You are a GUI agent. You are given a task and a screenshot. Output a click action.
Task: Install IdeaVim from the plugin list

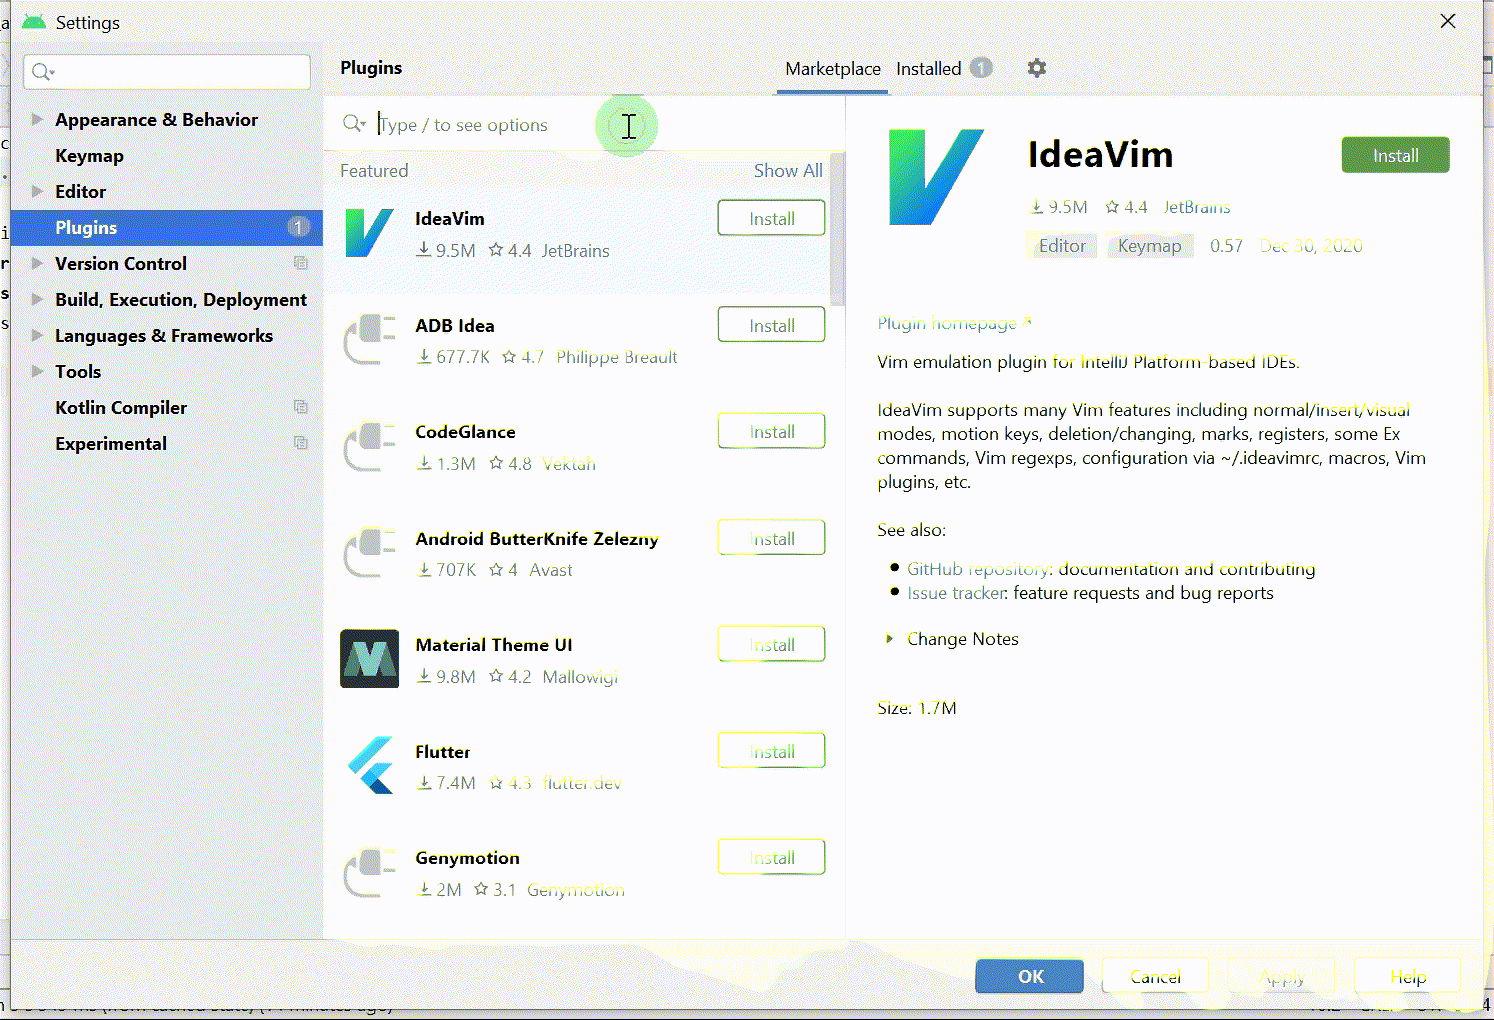(771, 218)
